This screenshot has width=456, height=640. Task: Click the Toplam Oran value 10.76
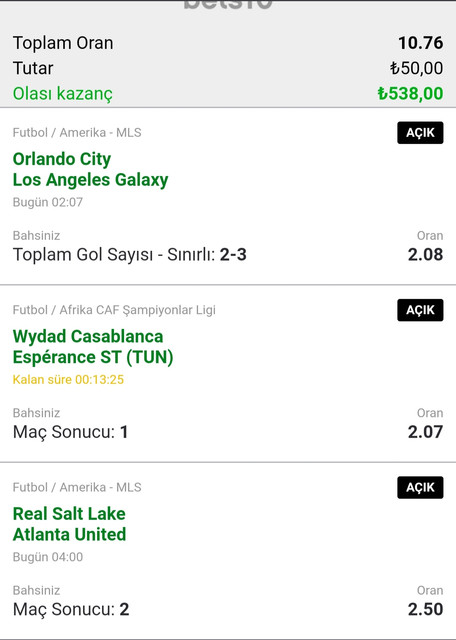(x=420, y=43)
